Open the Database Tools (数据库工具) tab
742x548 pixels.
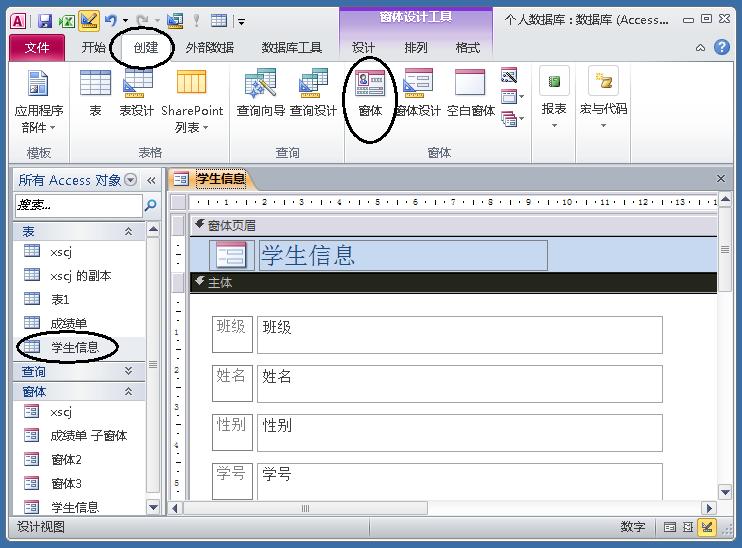pyautogui.click(x=292, y=48)
